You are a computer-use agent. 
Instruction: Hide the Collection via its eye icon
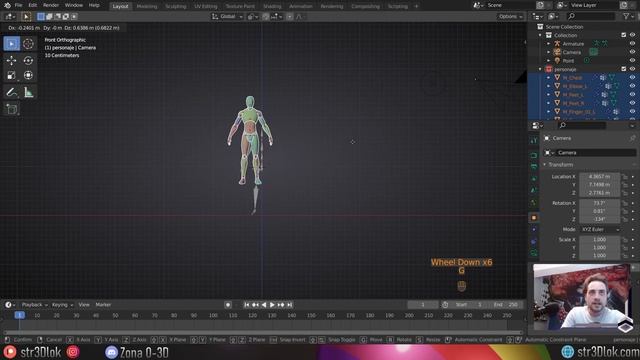(x=632, y=35)
